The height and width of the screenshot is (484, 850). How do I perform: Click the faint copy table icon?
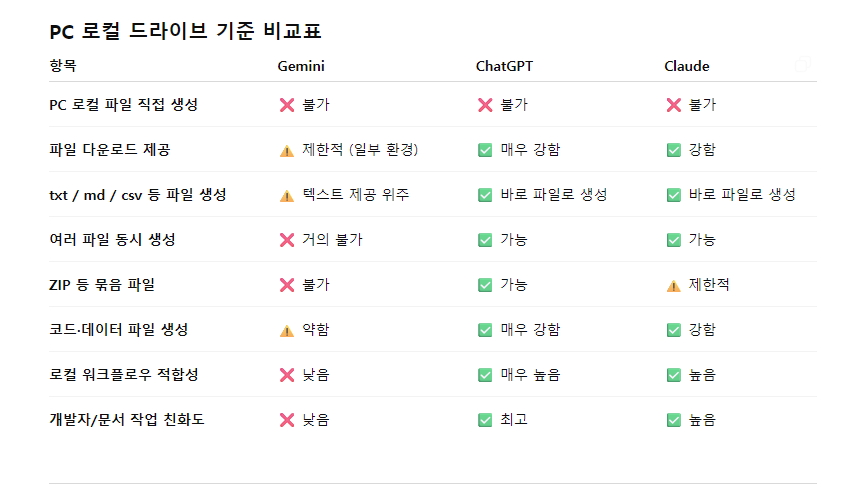(802, 66)
